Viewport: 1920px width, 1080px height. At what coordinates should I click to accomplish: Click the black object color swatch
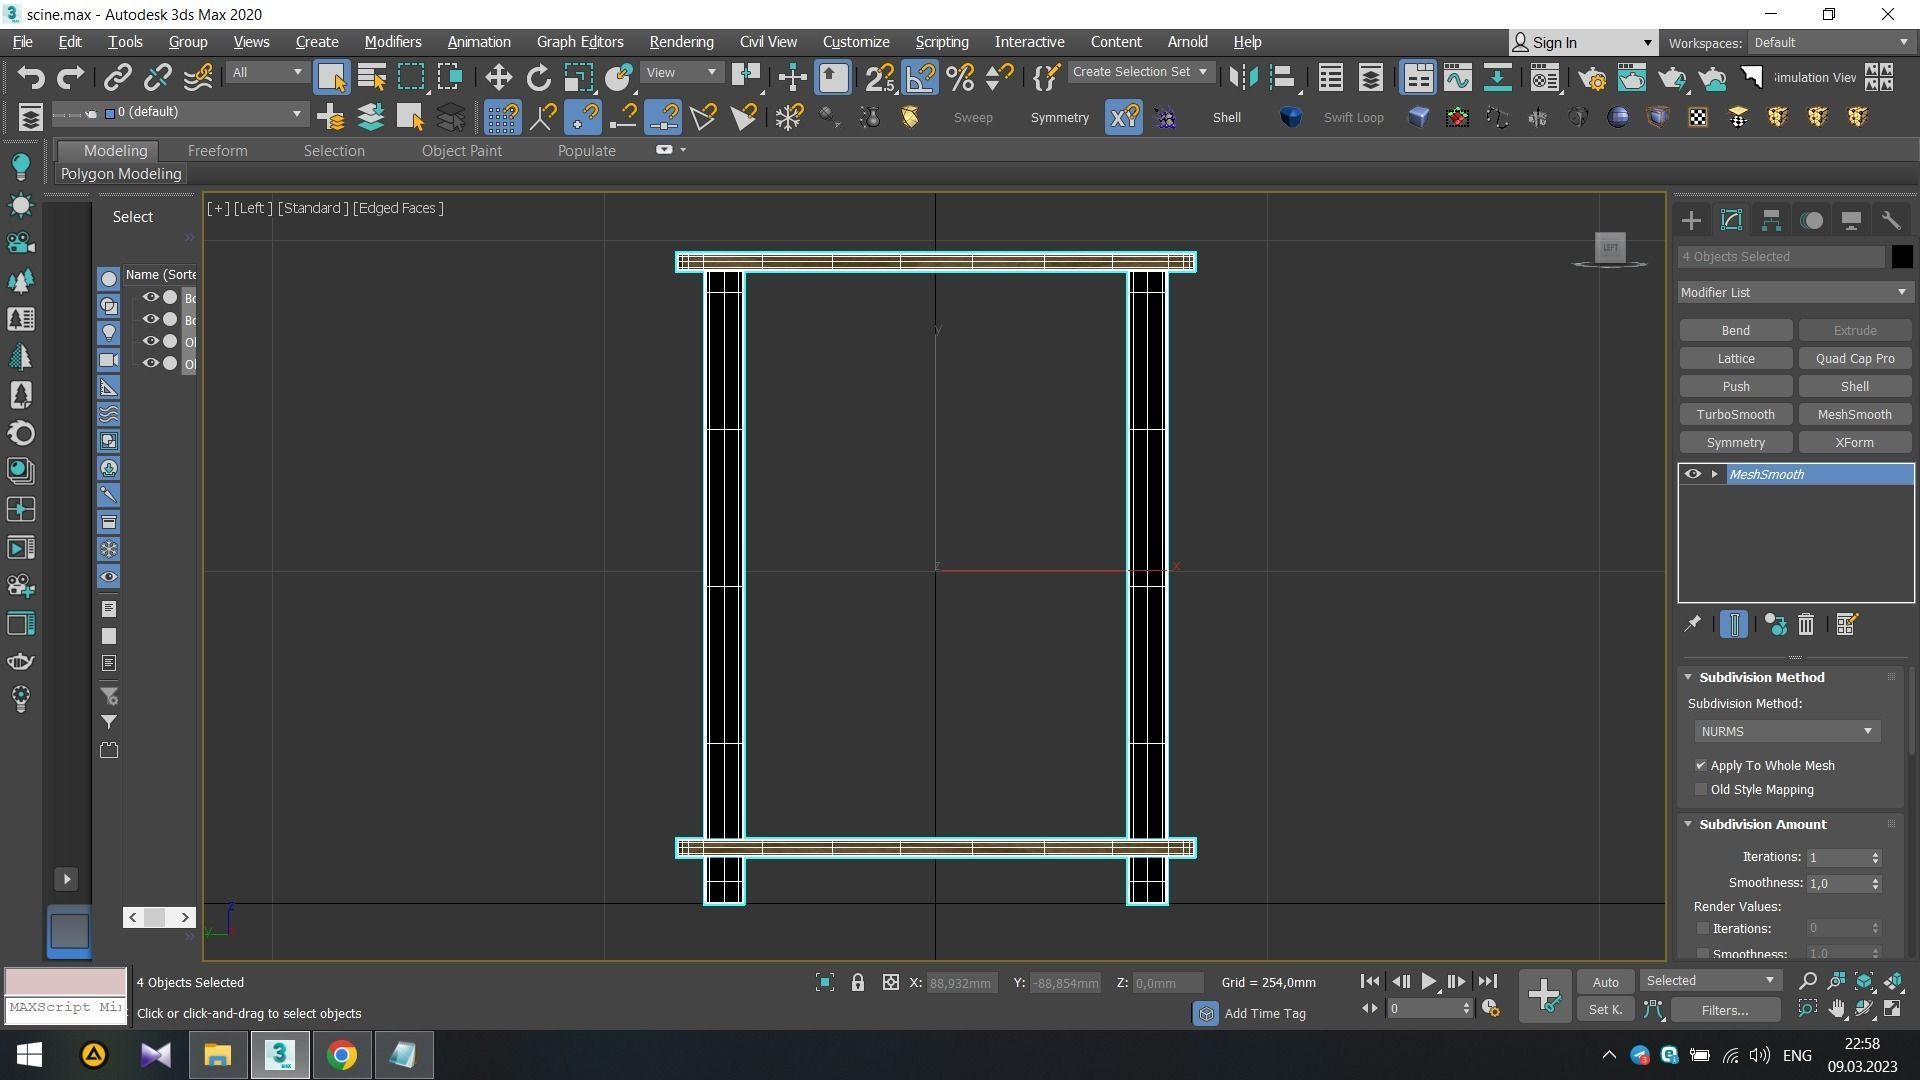1901,257
